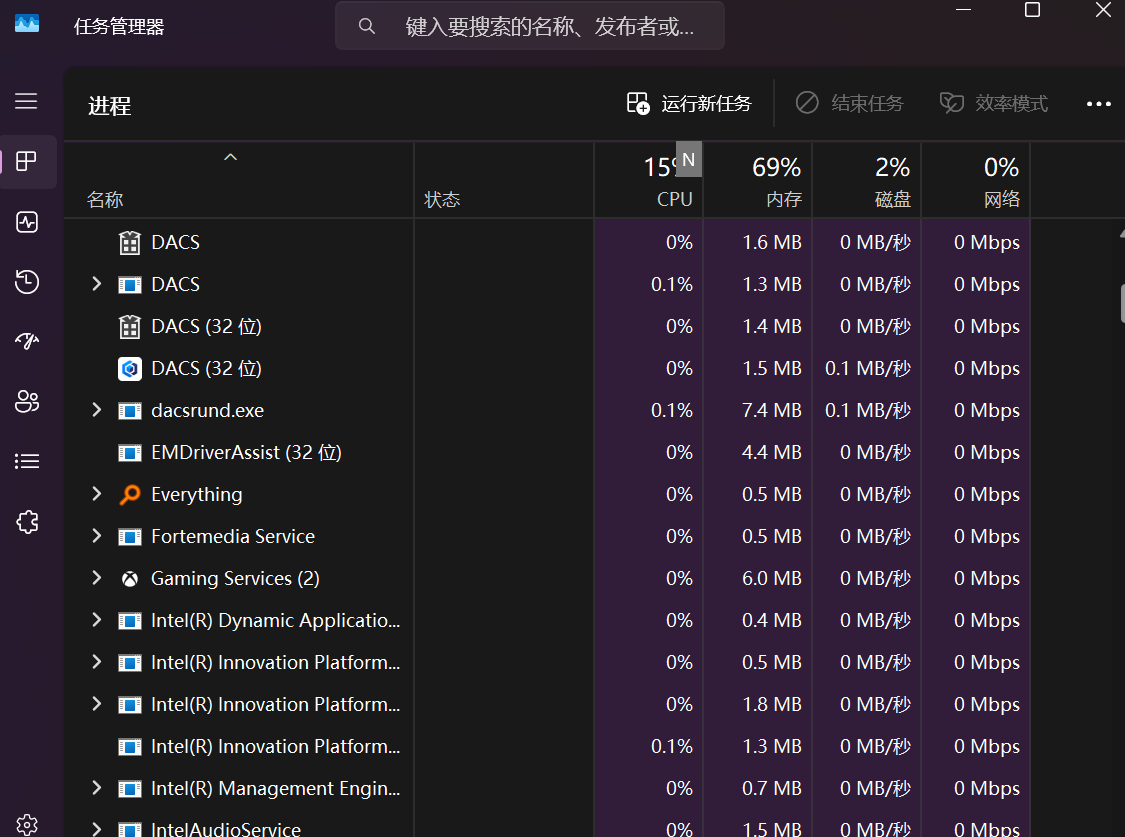The height and width of the screenshot is (837, 1125).
Task: Sort by the 内存 69% column header
Action: pos(758,180)
